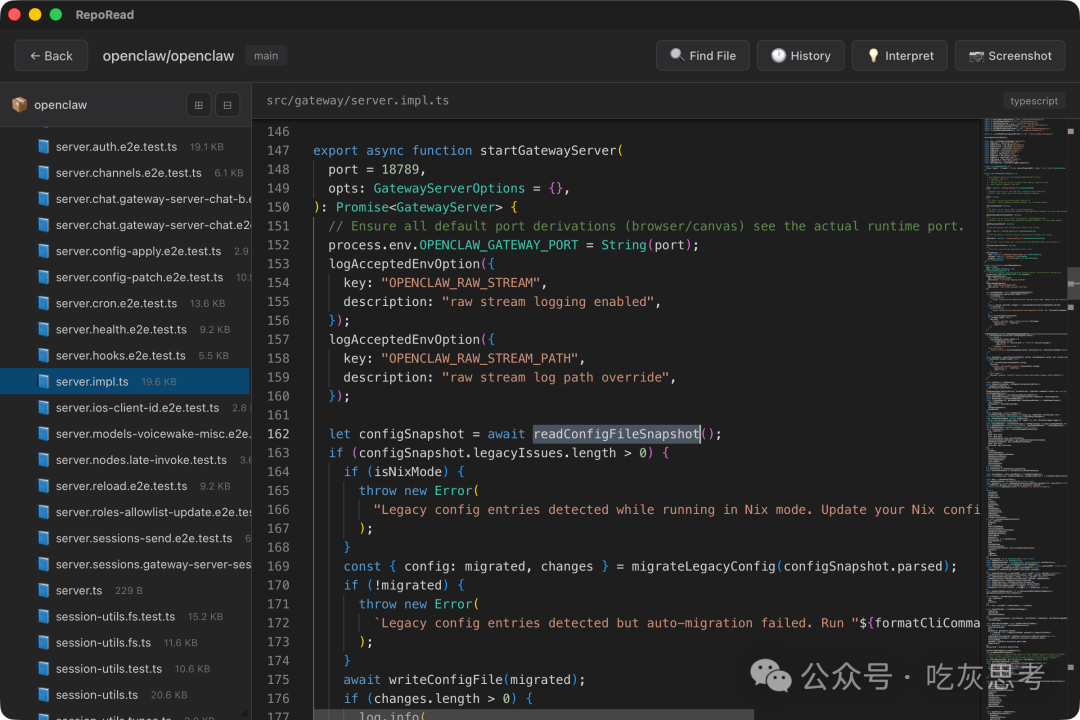Click the GatewayServerOptions type name

[449, 188]
